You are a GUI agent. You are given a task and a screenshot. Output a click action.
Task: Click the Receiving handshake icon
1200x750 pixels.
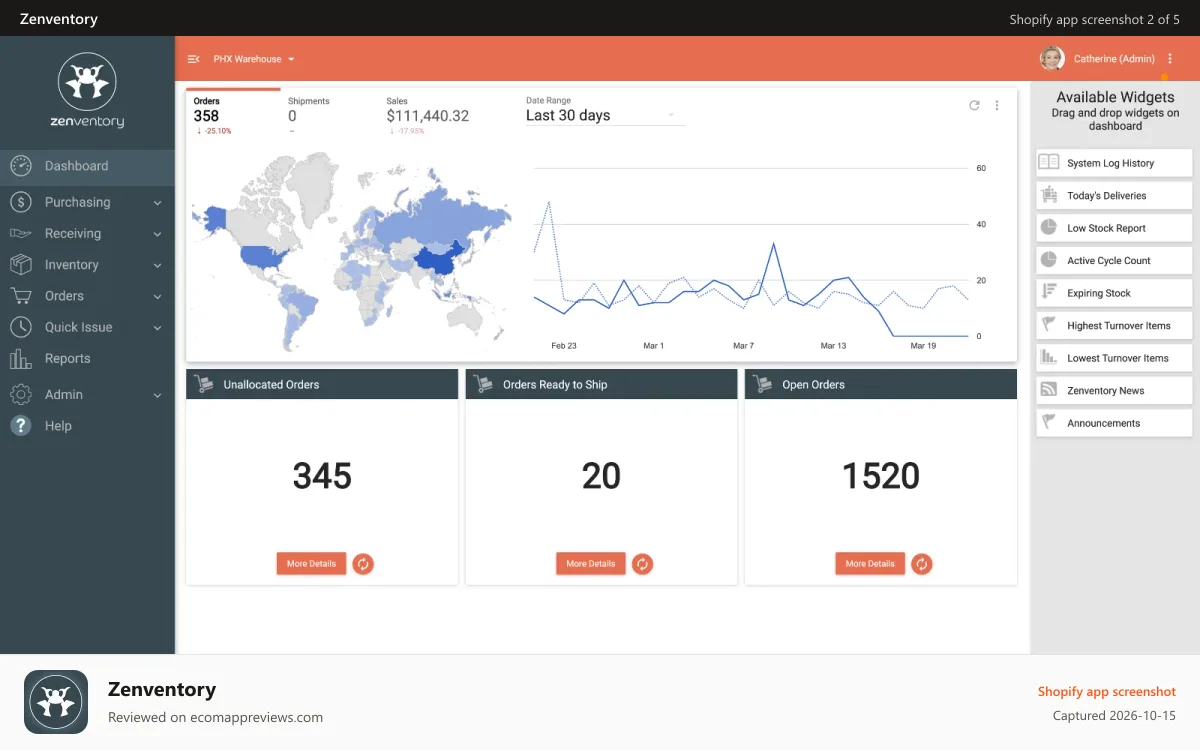(21, 233)
